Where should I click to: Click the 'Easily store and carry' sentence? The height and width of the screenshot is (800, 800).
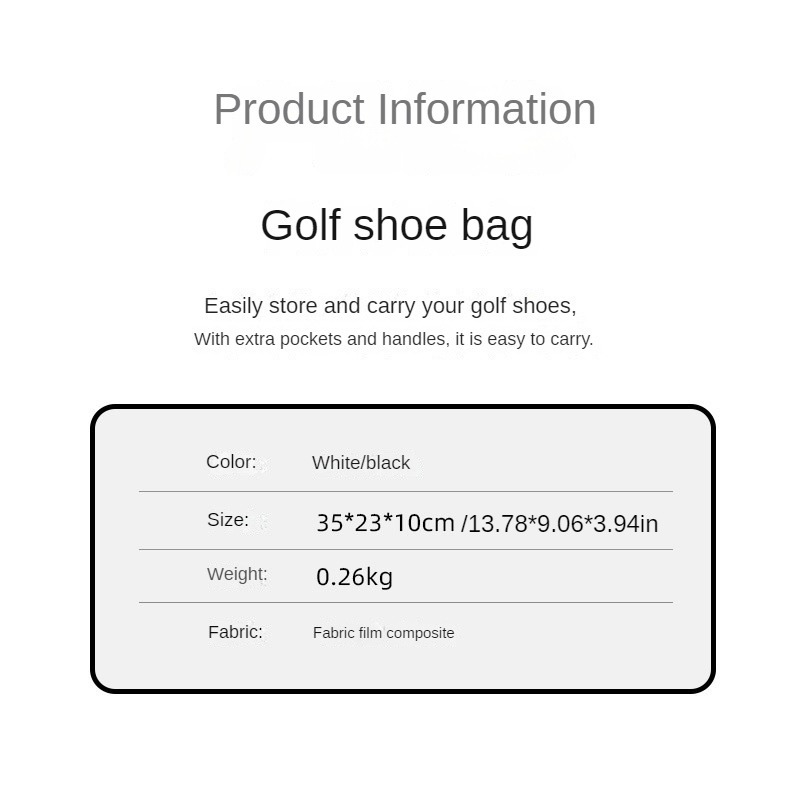pyautogui.click(x=390, y=306)
